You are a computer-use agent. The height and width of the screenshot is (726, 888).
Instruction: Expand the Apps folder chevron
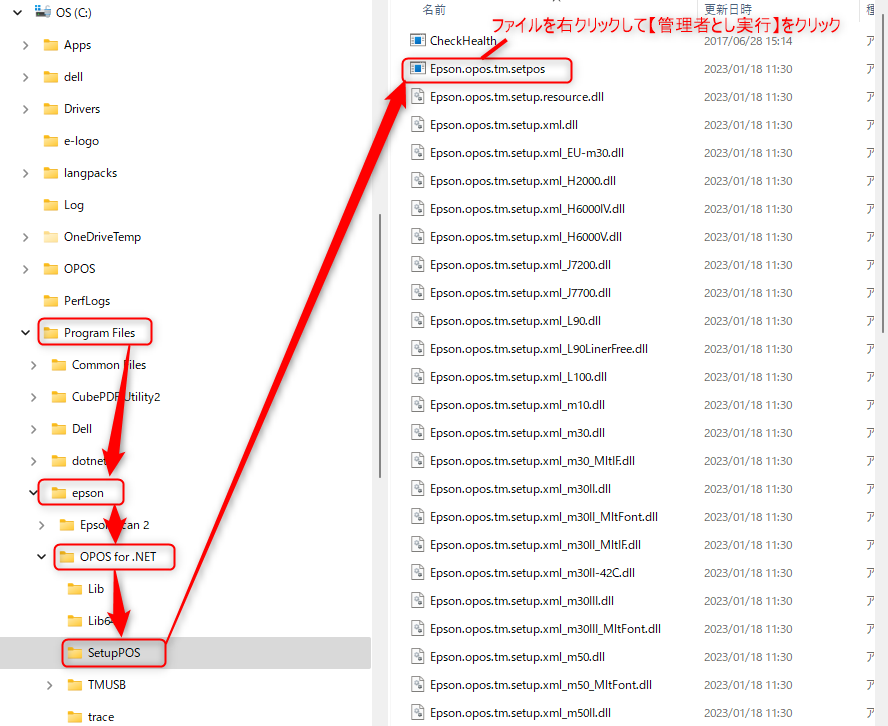(25, 45)
